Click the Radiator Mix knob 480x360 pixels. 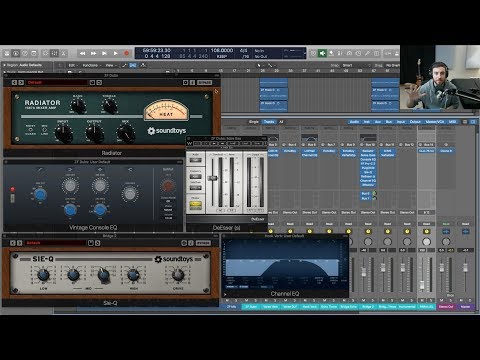pos(126,133)
